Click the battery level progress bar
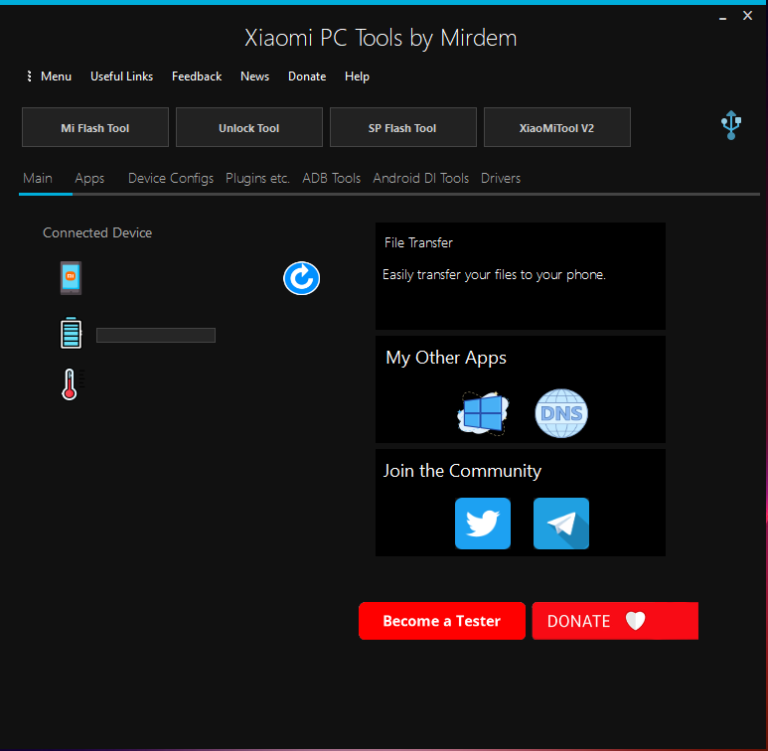This screenshot has width=768, height=751. click(x=156, y=335)
